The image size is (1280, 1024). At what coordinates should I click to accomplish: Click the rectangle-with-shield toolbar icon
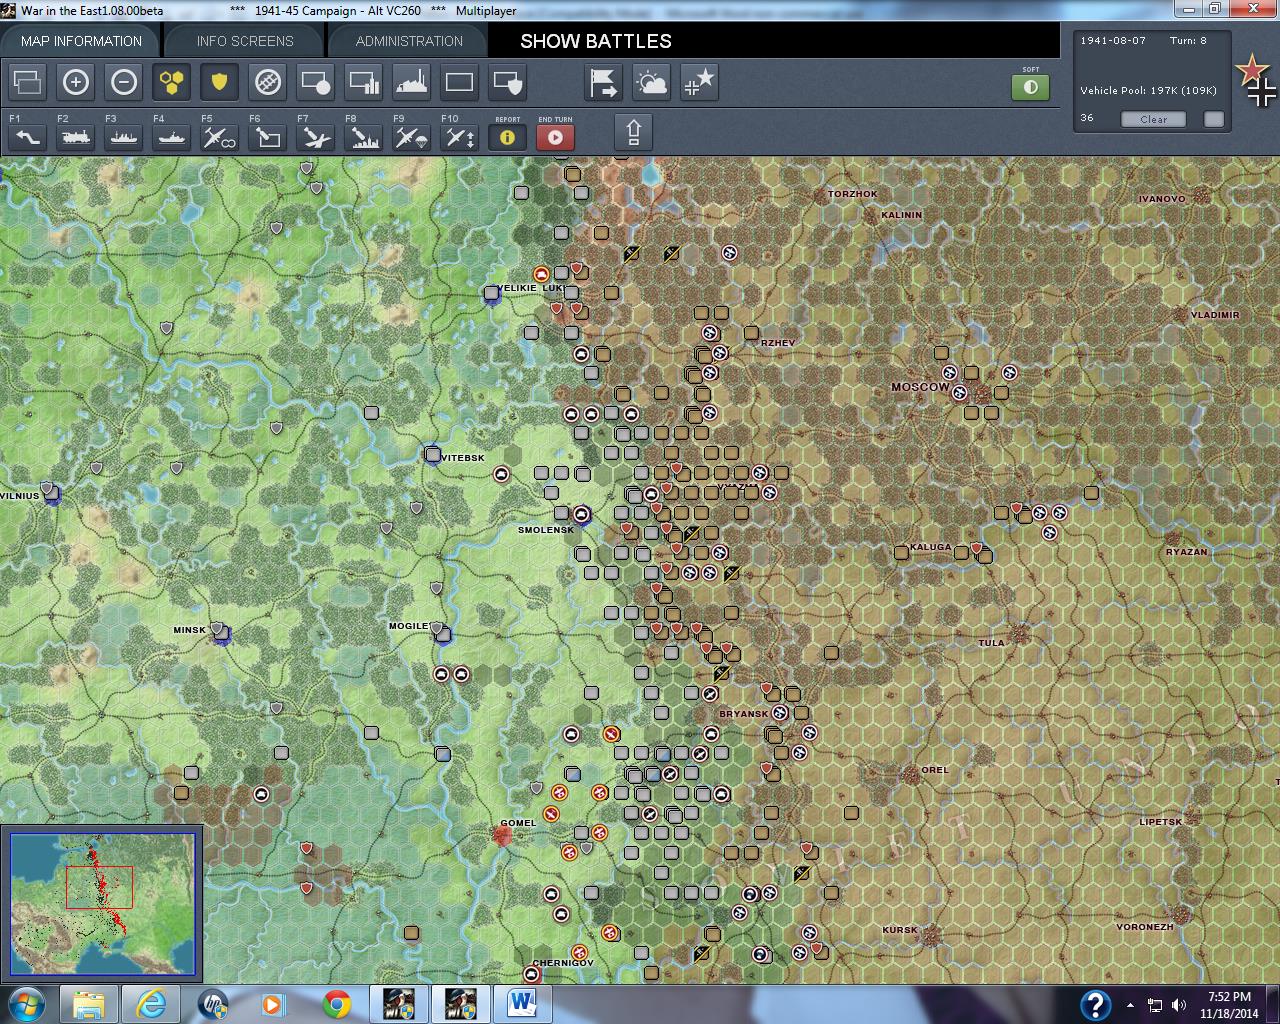[508, 82]
